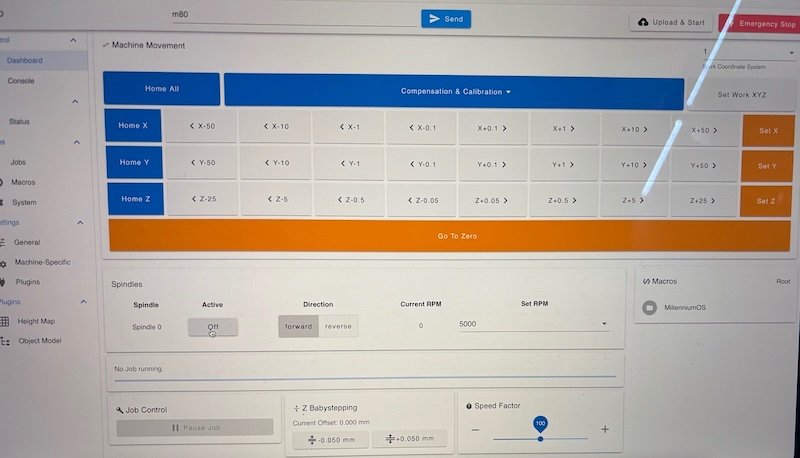Open the Work Coordinate System dropdown

click(x=748, y=53)
